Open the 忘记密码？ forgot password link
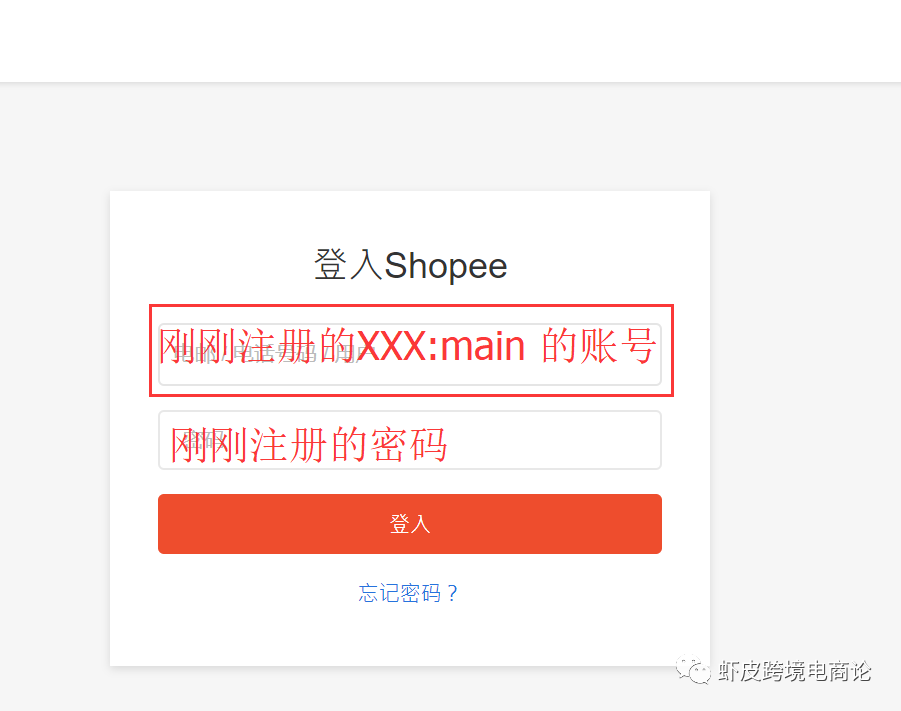The height and width of the screenshot is (711, 901). click(408, 593)
